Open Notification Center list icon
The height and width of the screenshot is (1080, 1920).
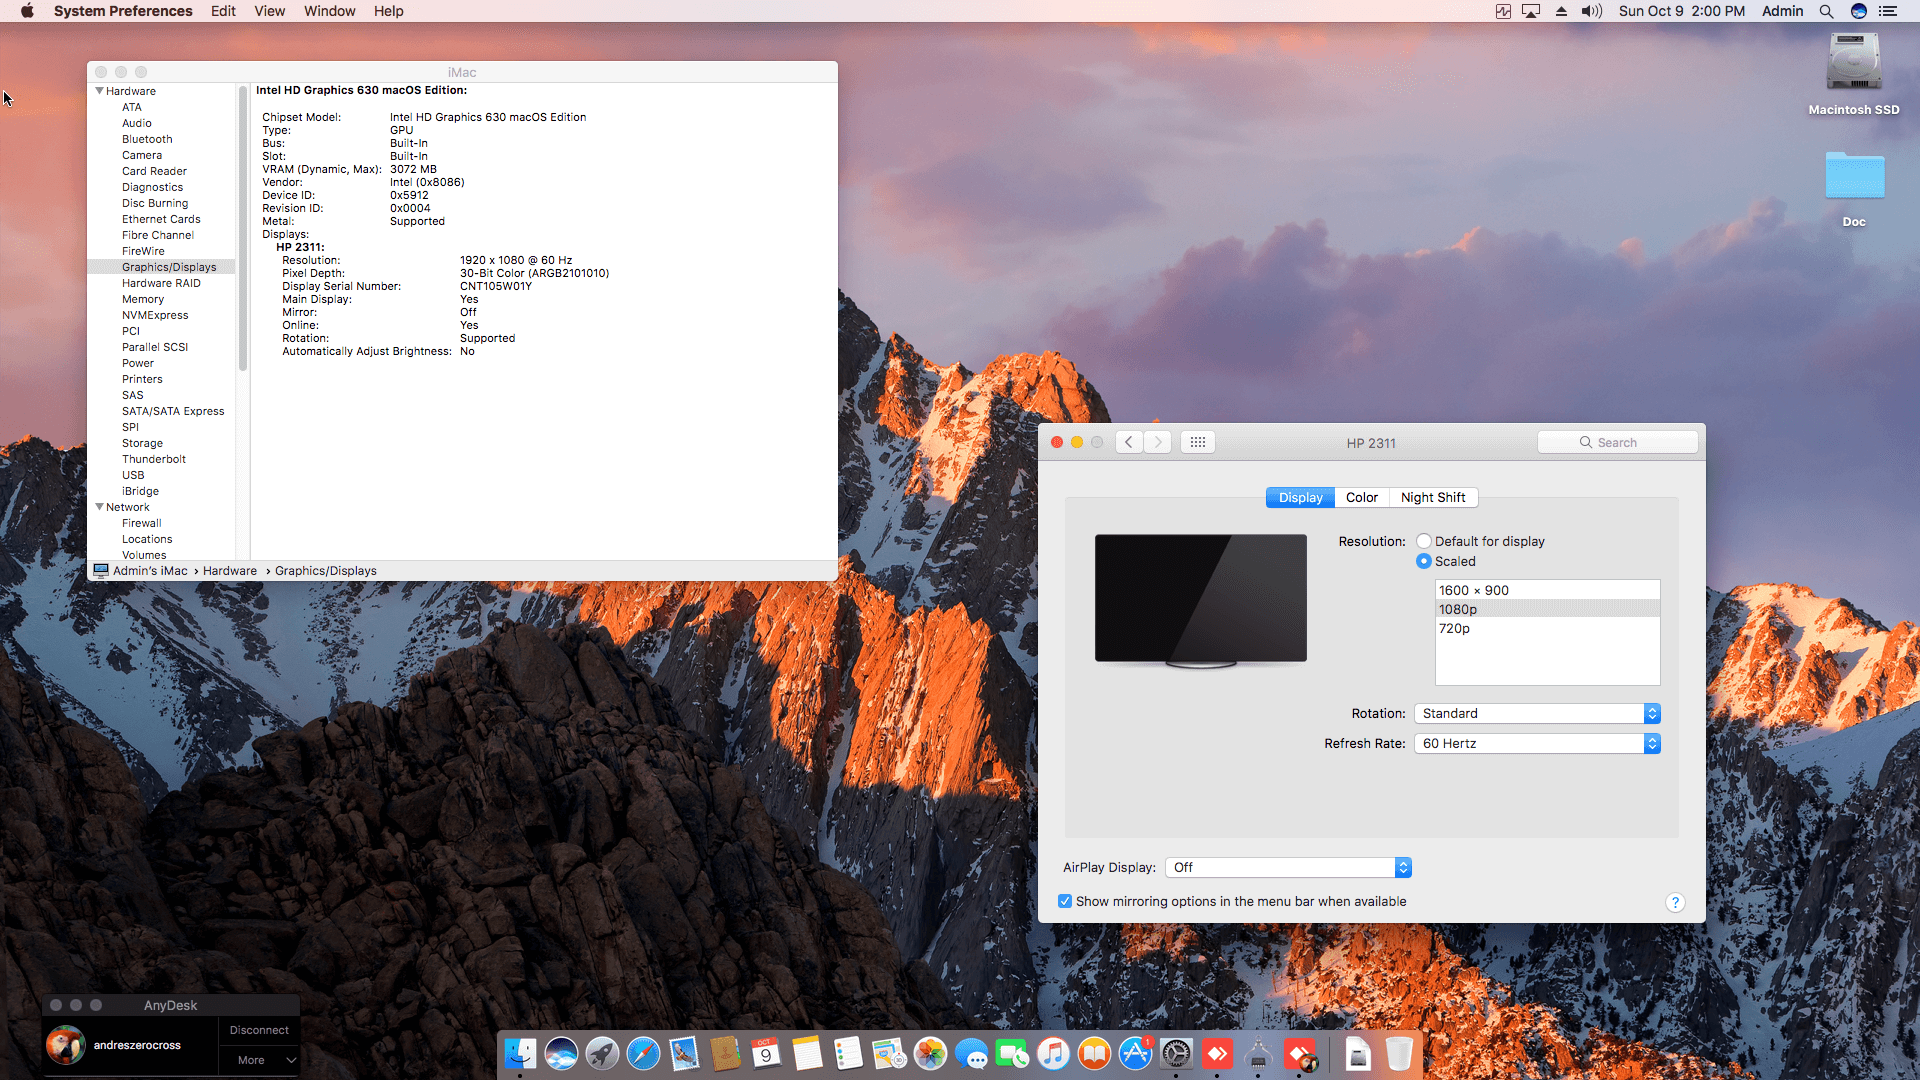coord(1888,11)
